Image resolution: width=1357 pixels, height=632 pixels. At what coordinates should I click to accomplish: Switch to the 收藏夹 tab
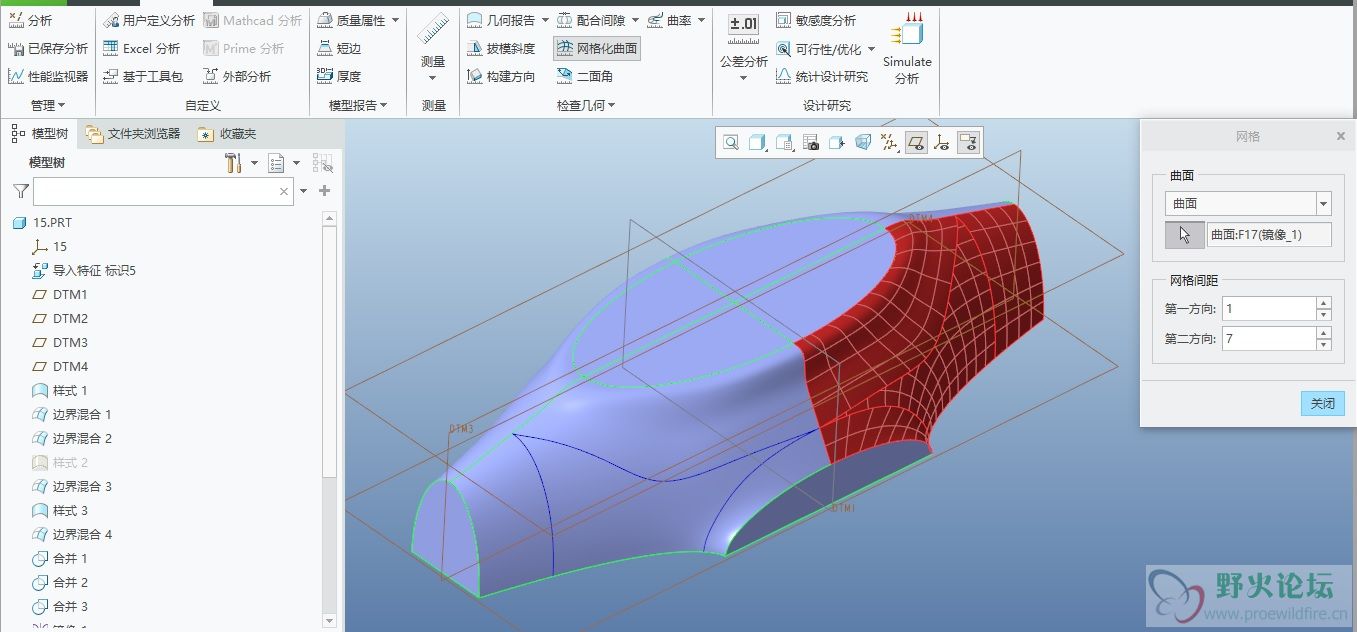pos(227,133)
